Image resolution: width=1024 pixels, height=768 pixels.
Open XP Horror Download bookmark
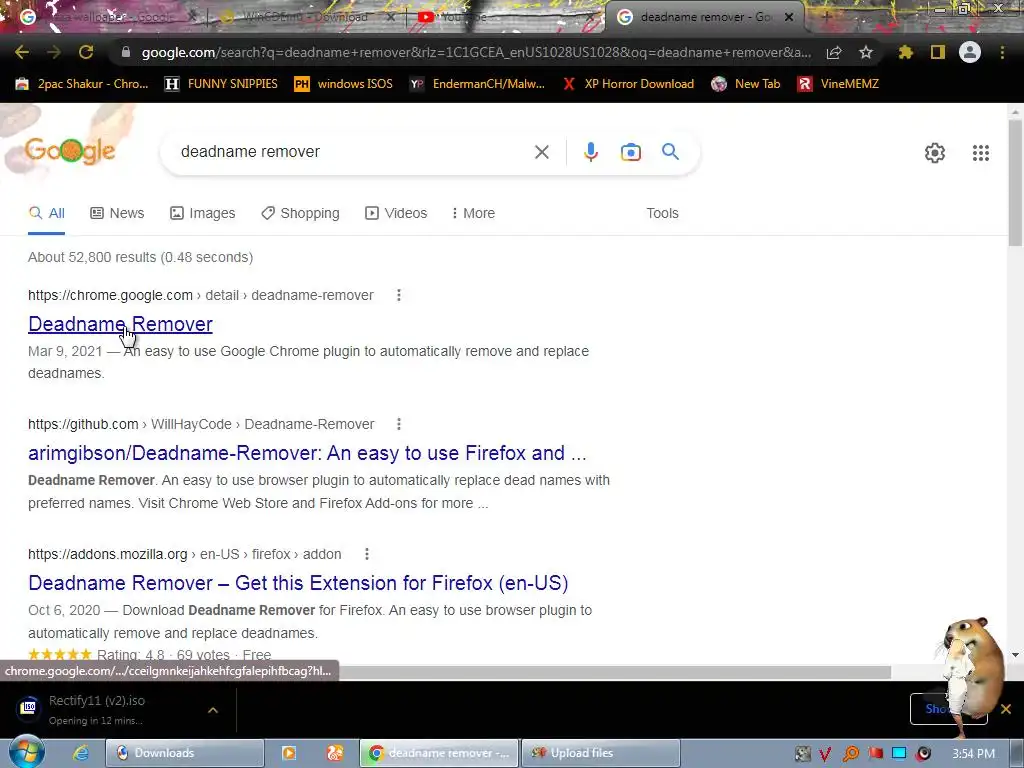(x=628, y=84)
